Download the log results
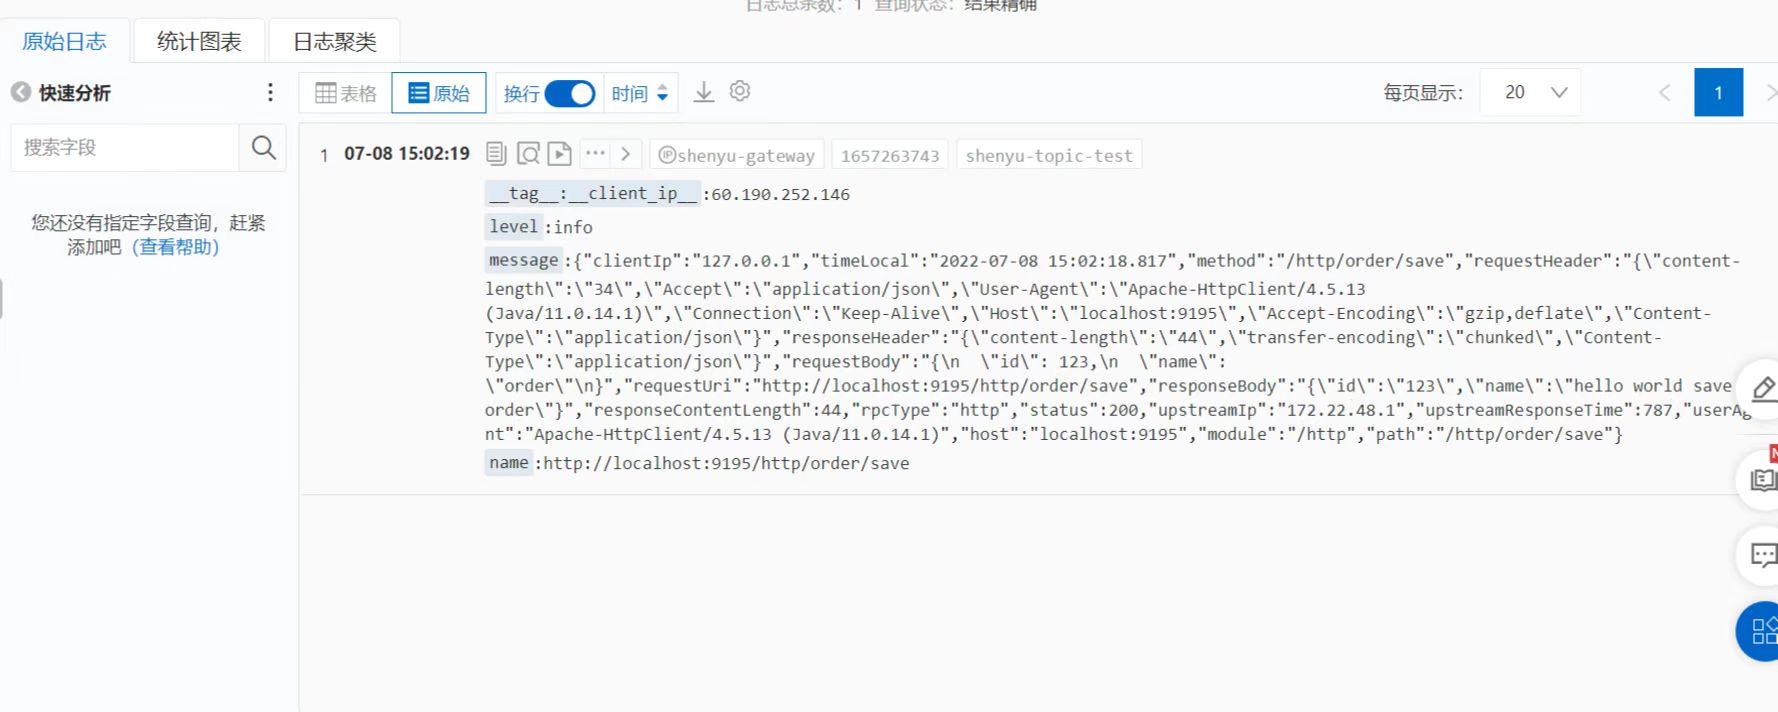 coord(704,93)
